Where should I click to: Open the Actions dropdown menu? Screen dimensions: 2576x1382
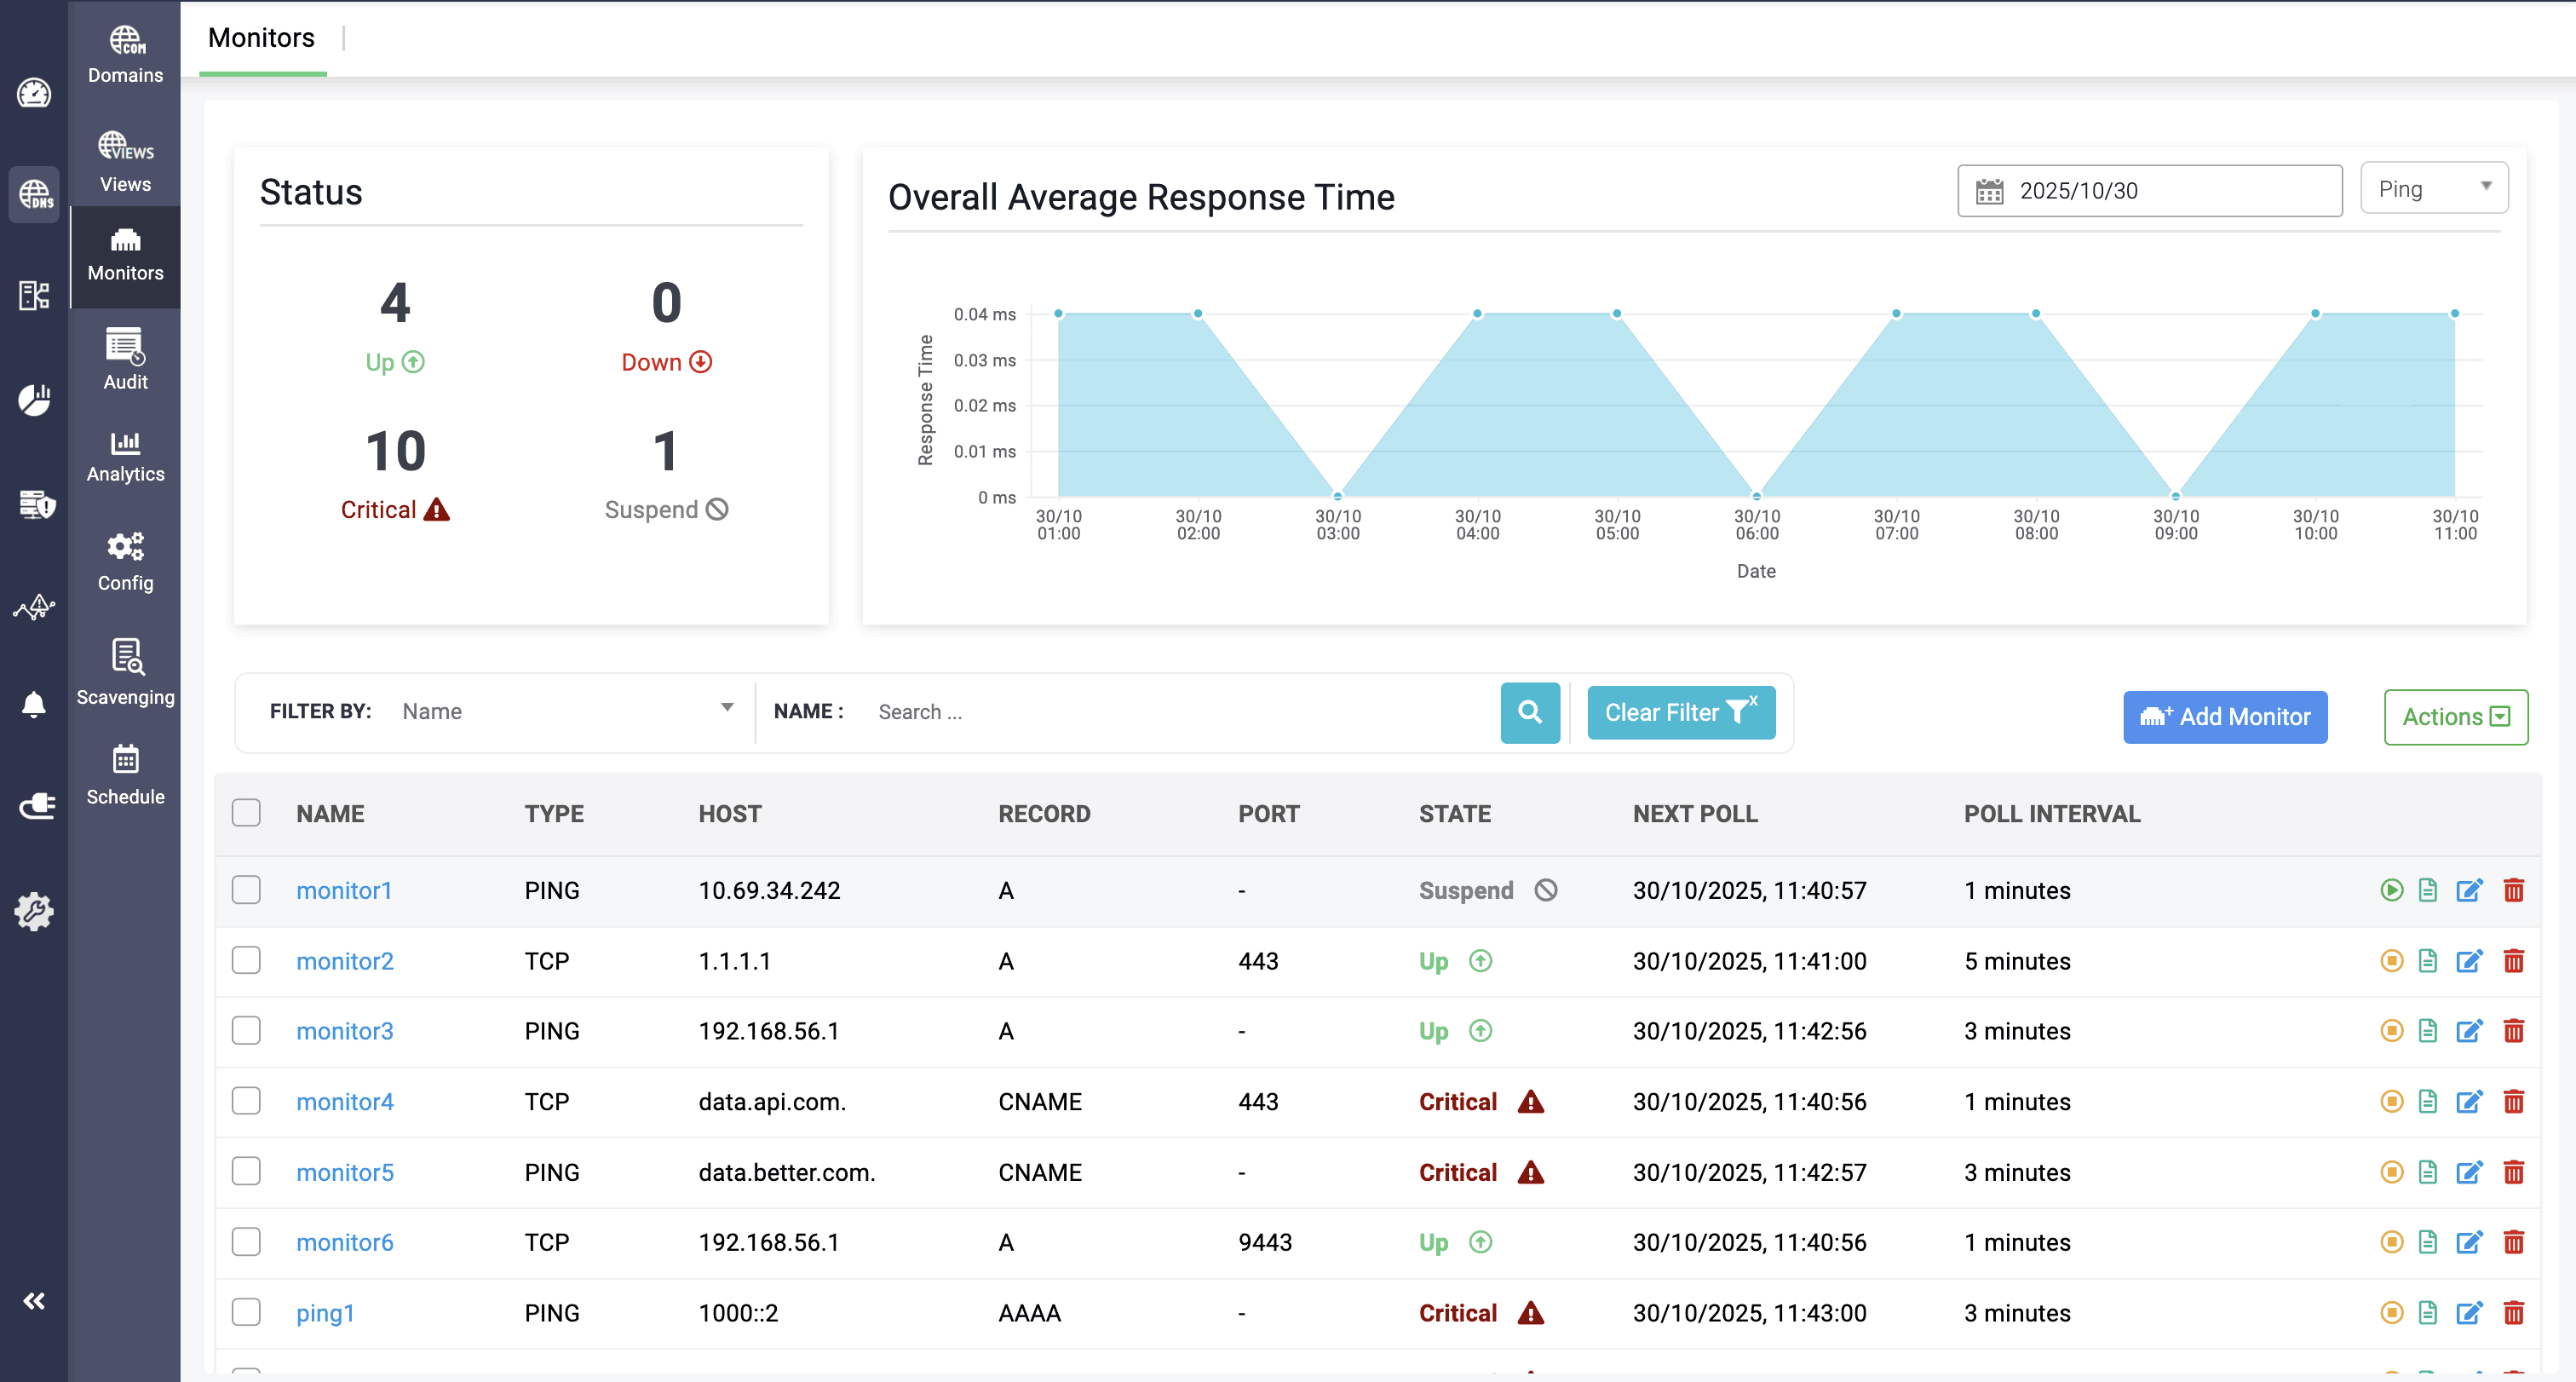(2455, 717)
